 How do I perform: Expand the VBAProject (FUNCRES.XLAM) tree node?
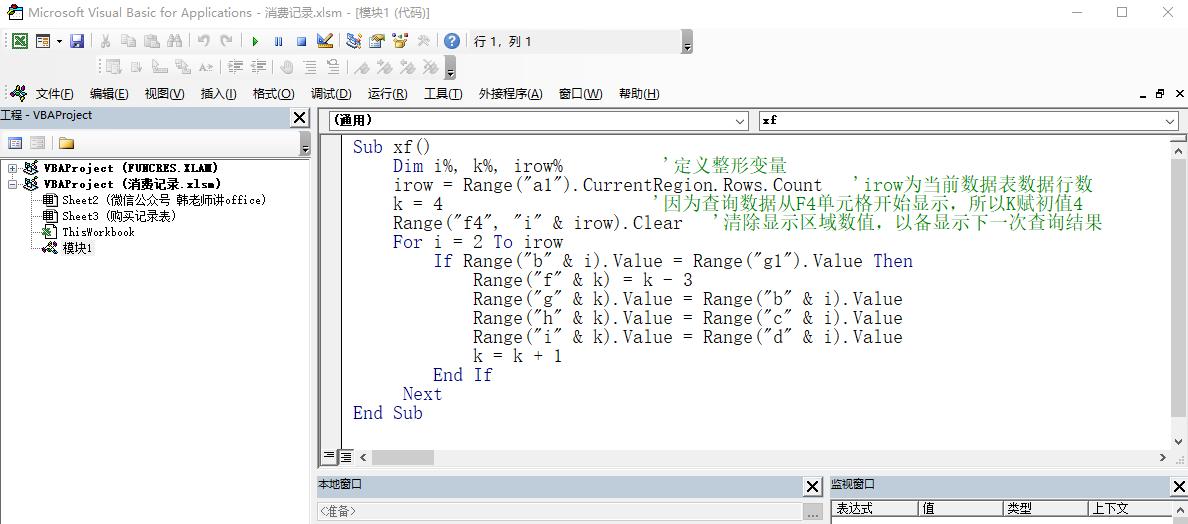click(12, 168)
